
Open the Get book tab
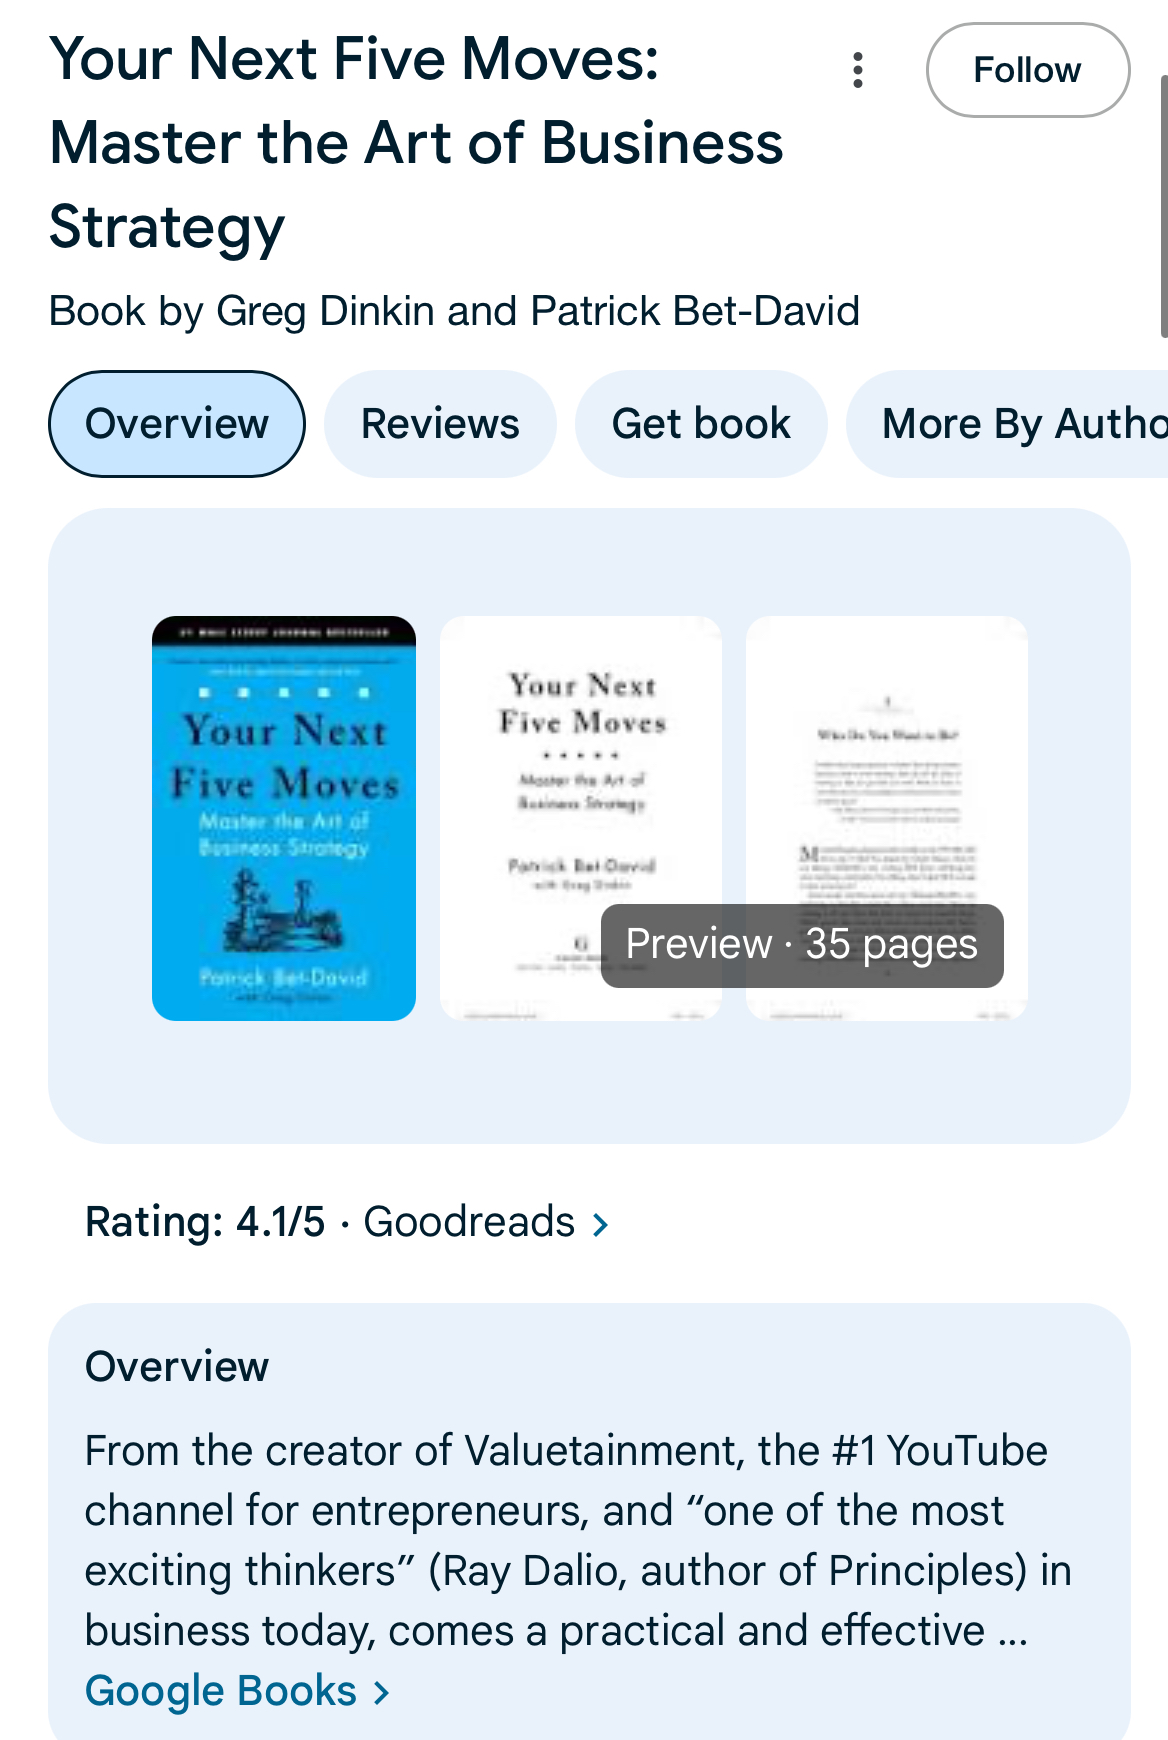coord(701,424)
